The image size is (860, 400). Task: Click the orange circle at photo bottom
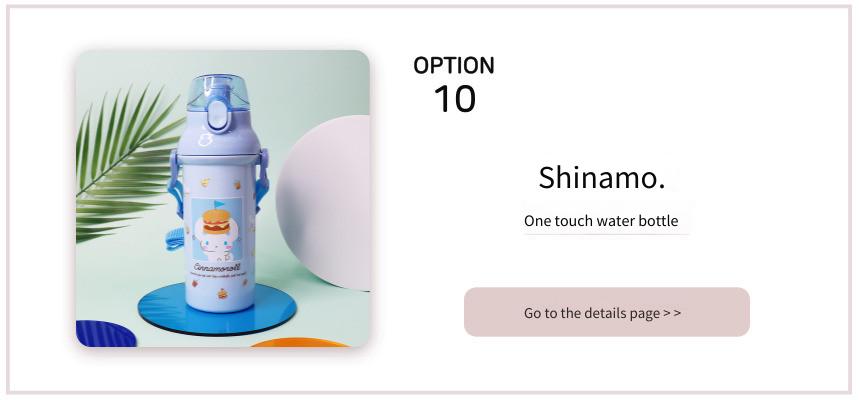[x=300, y=342]
